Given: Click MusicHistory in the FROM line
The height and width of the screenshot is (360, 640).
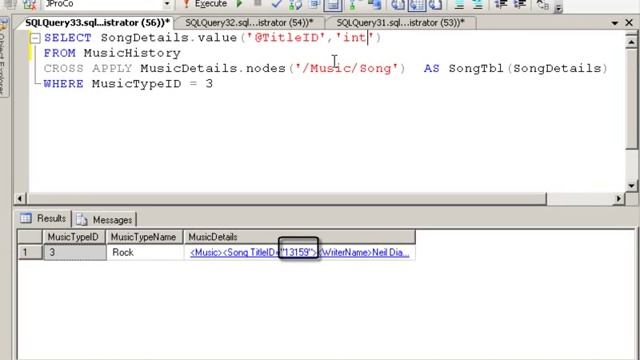Looking at the screenshot, I should [x=132, y=53].
